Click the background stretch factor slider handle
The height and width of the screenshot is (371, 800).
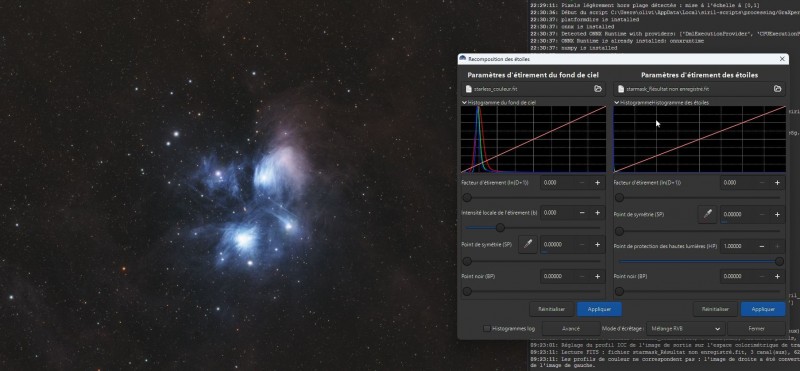pos(467,197)
